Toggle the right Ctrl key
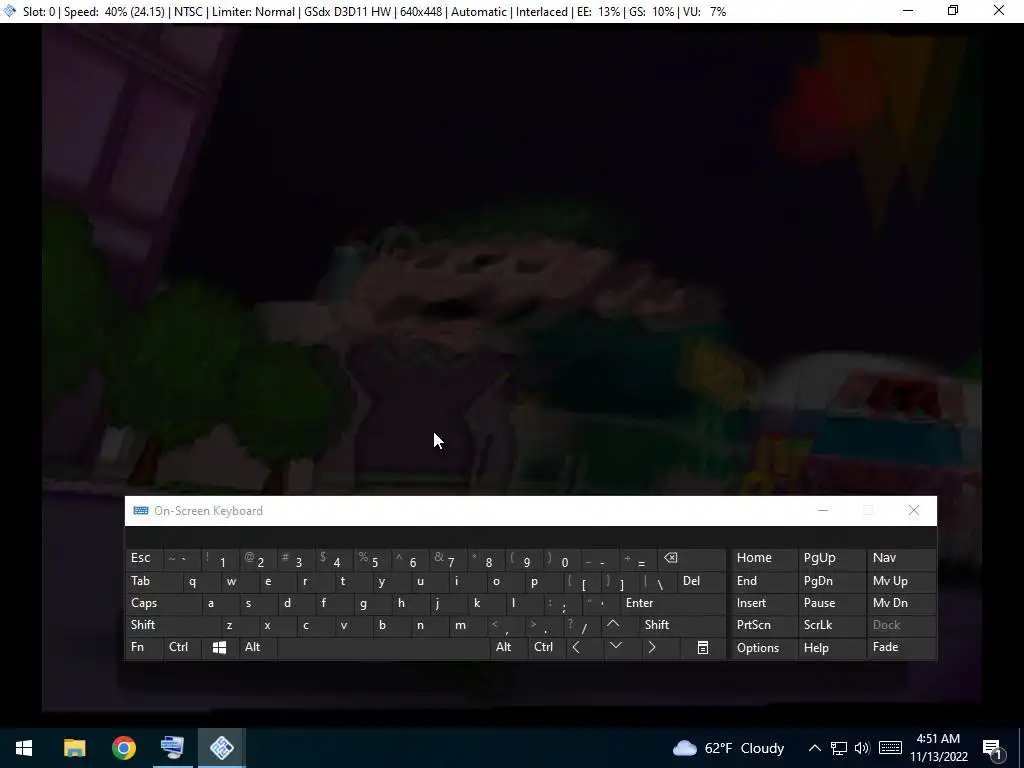The height and width of the screenshot is (768, 1024). pyautogui.click(x=546, y=647)
